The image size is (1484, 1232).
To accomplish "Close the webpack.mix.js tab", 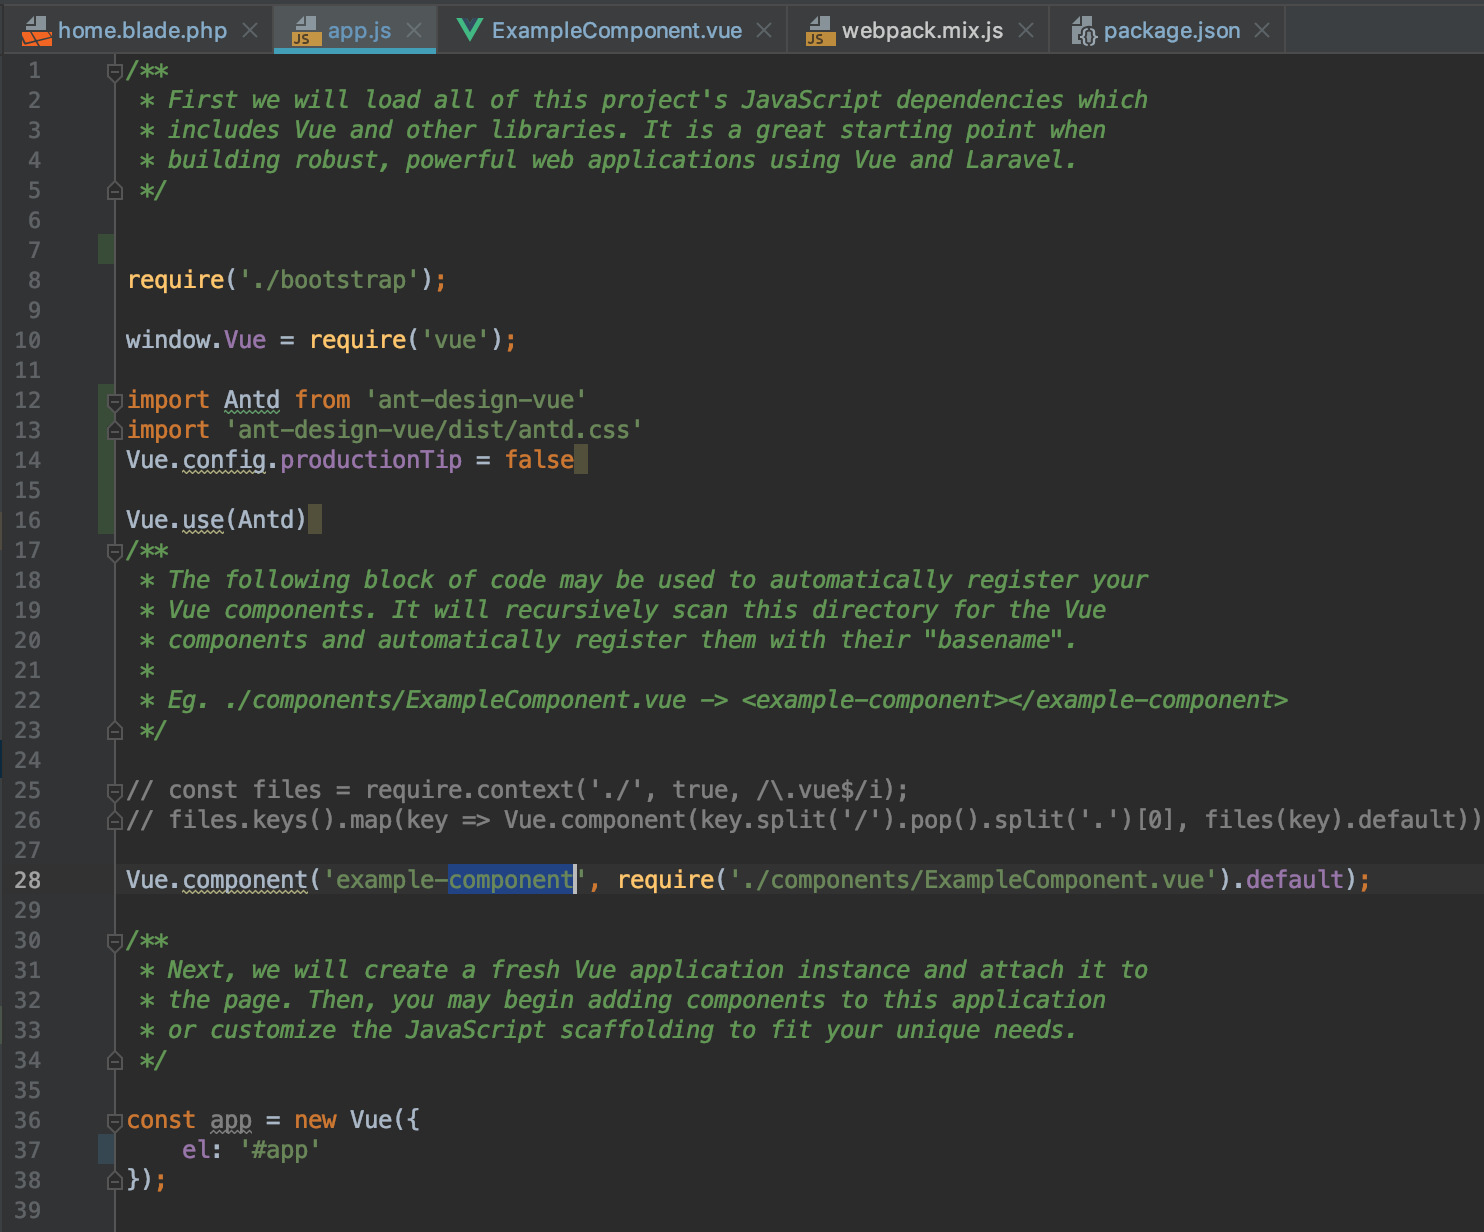I will pyautogui.click(x=1026, y=30).
